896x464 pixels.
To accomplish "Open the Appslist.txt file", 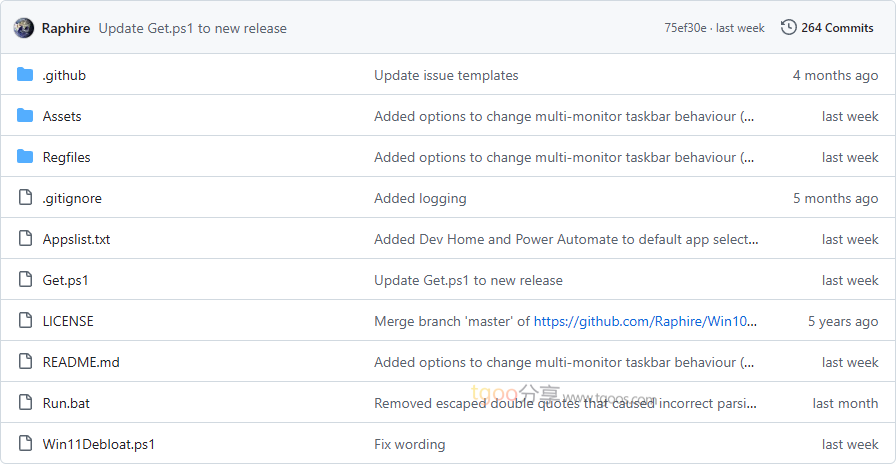I will coord(76,239).
